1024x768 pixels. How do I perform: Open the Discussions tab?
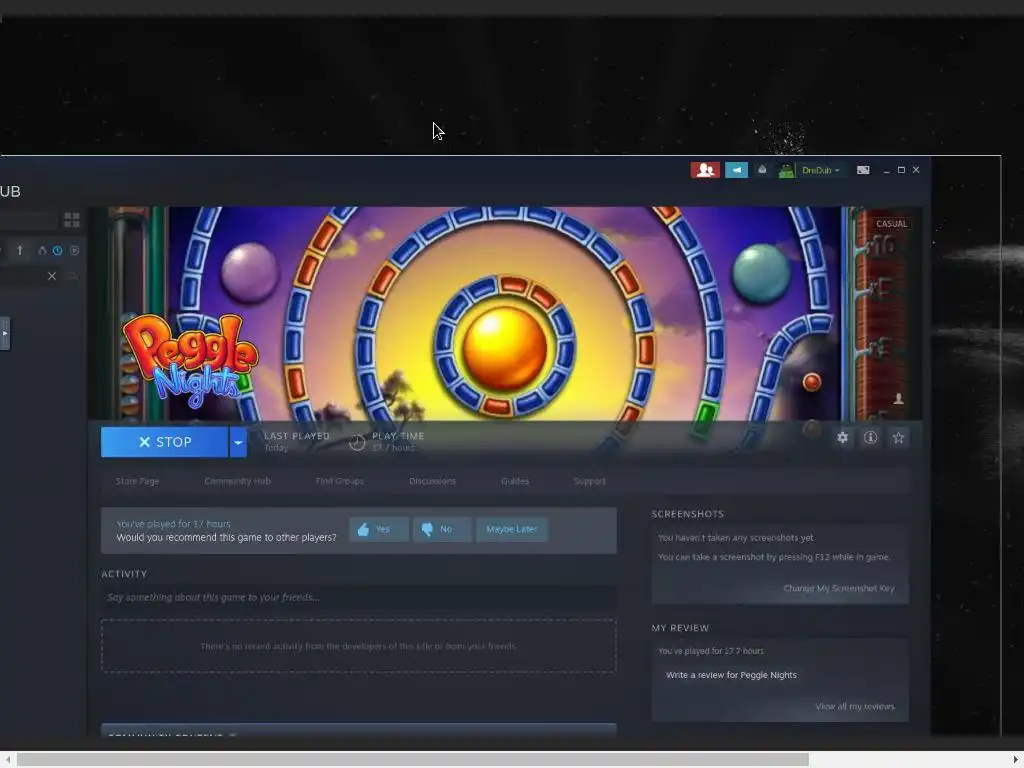[x=432, y=481]
